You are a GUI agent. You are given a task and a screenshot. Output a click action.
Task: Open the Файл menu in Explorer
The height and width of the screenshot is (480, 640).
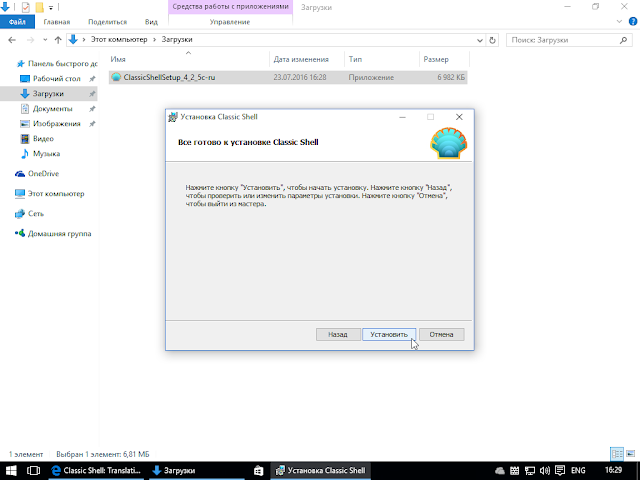click(x=17, y=22)
